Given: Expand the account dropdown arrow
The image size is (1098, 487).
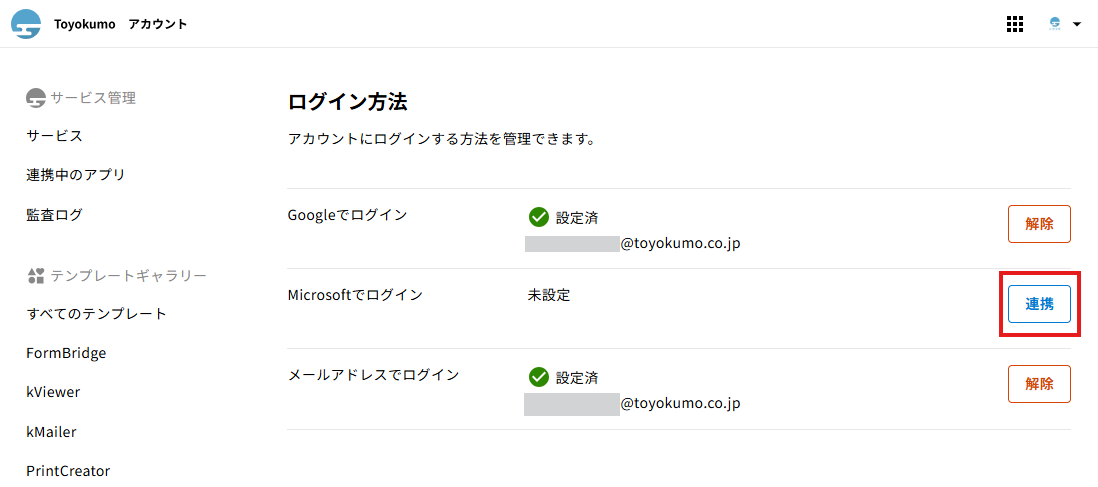Looking at the screenshot, I should click(x=1077, y=24).
